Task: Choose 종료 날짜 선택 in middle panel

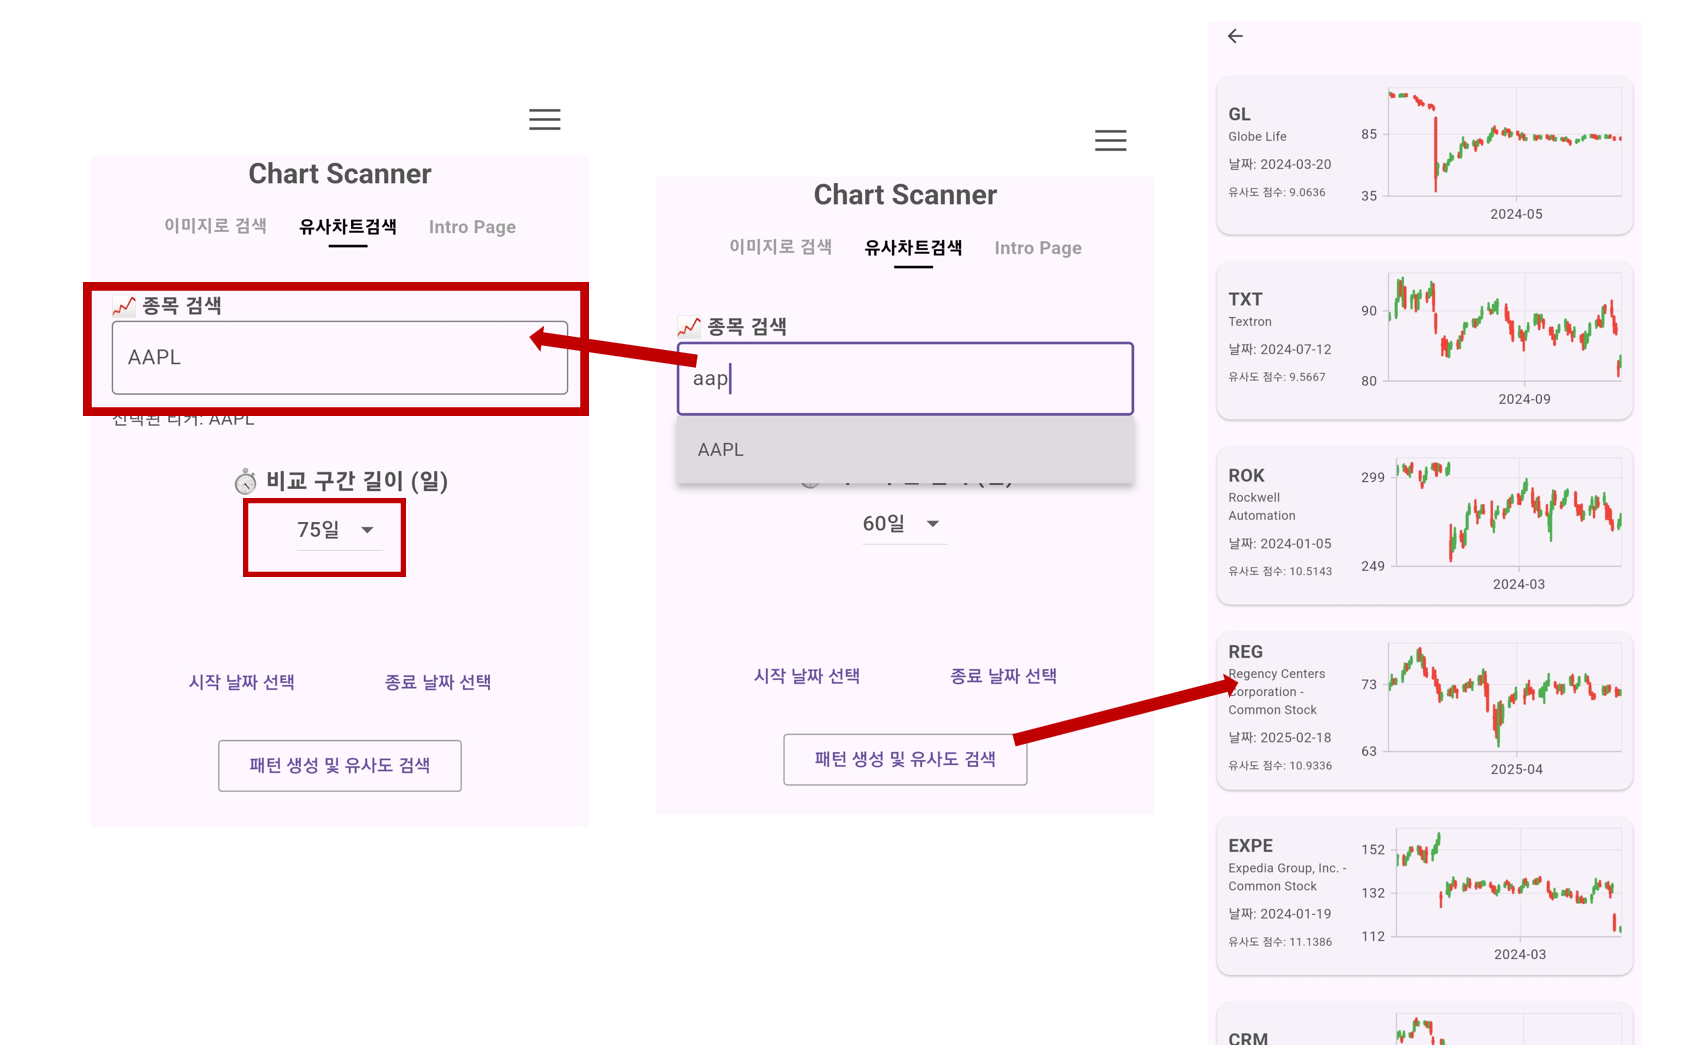Action: coord(1003,676)
